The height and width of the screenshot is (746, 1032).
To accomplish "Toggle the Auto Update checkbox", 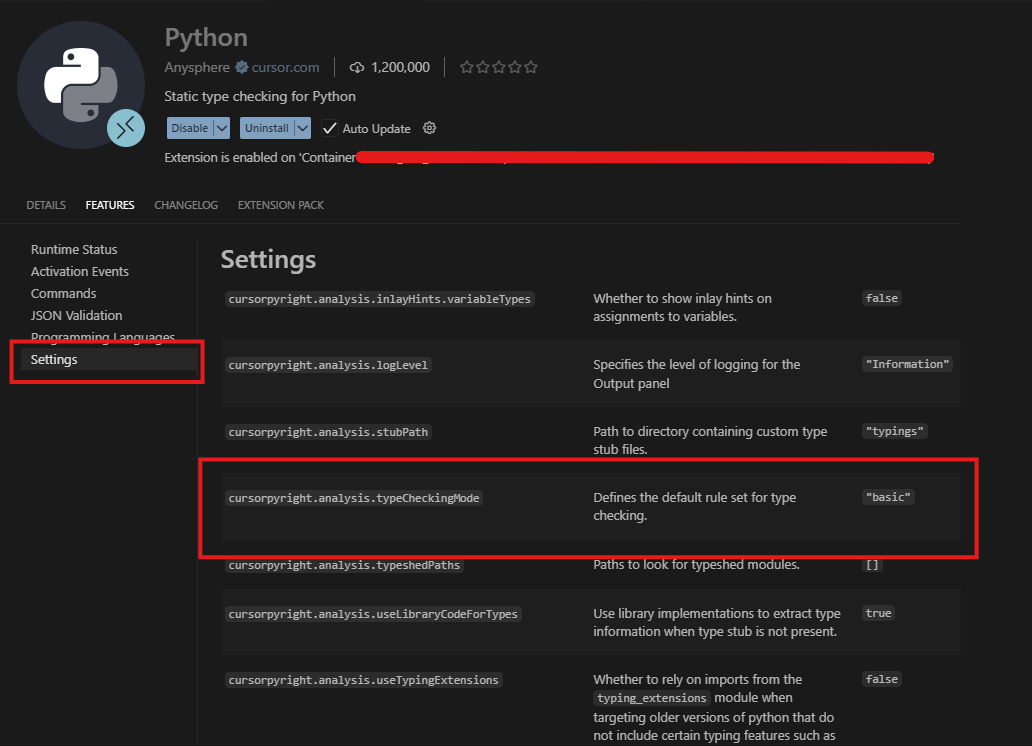I will [330, 128].
